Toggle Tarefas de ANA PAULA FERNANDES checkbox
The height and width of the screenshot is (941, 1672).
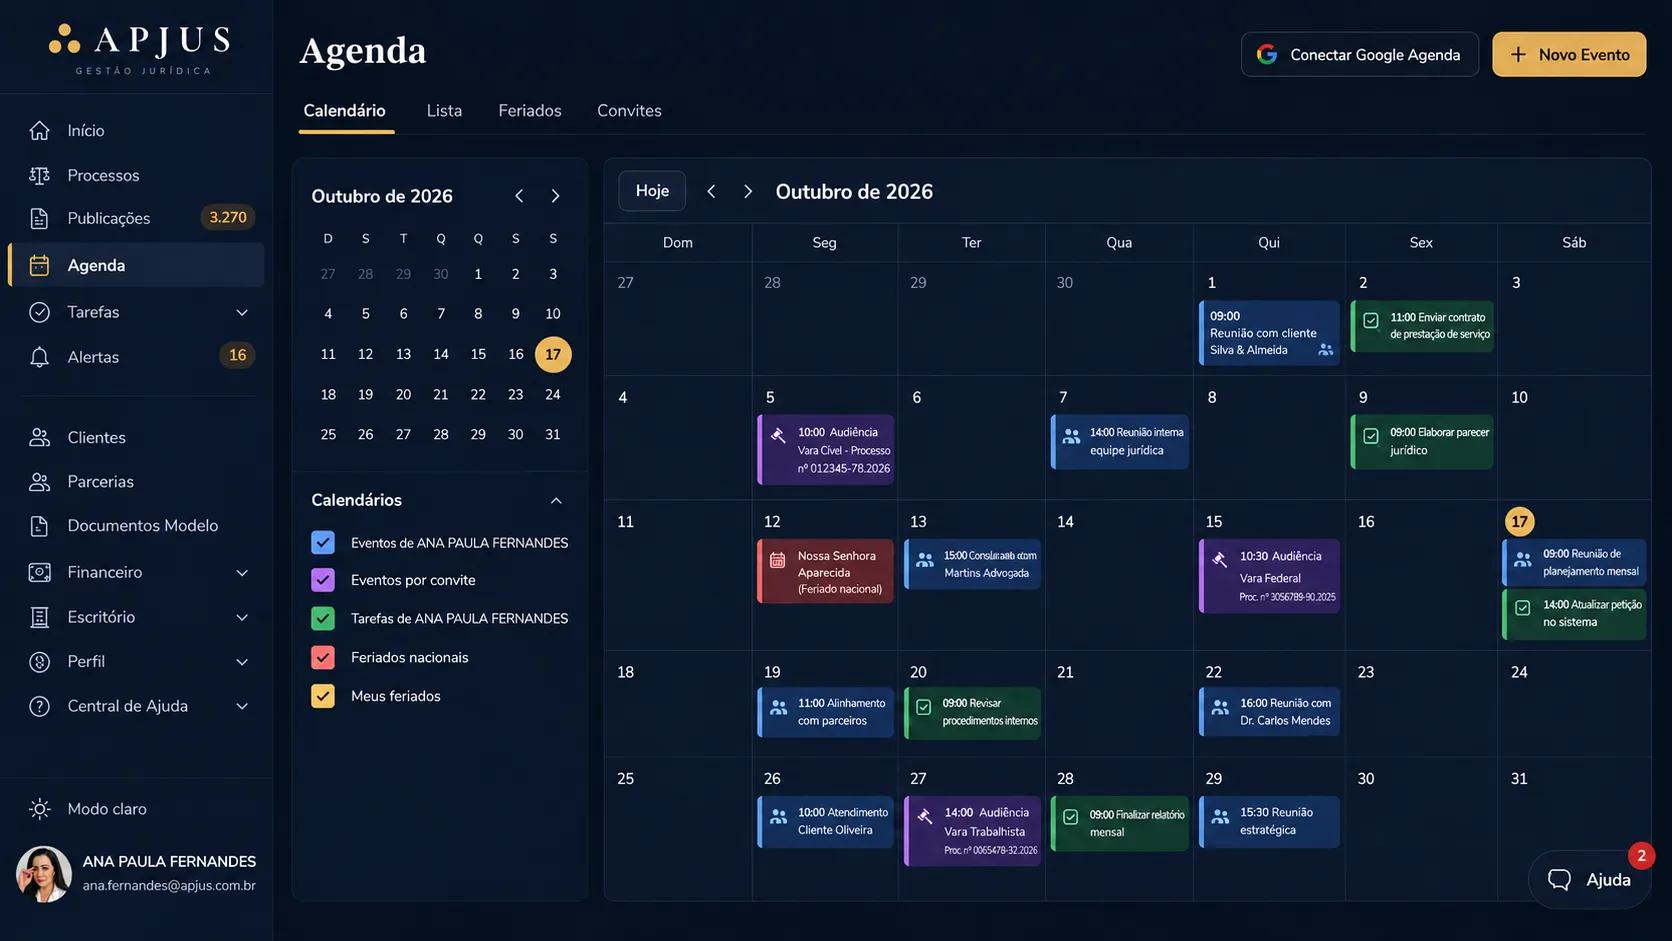(322, 618)
